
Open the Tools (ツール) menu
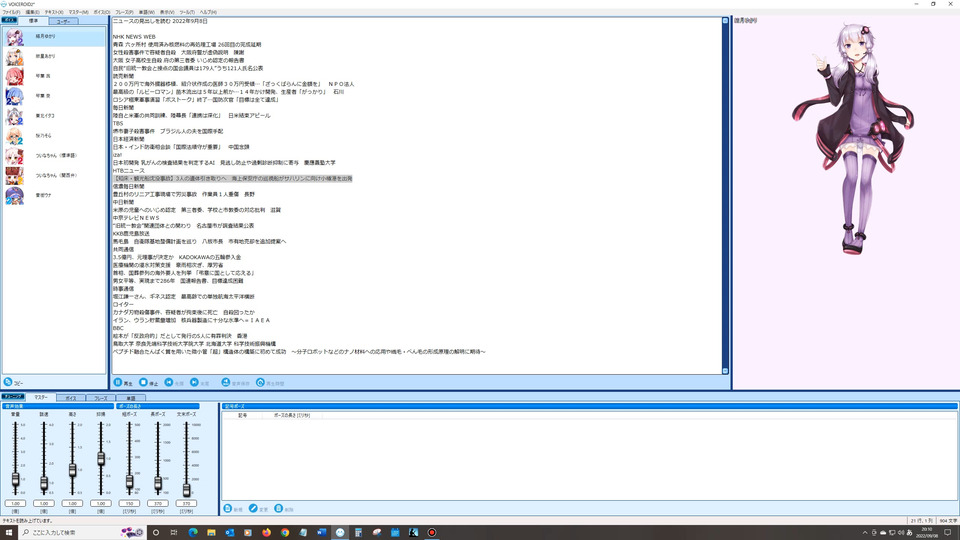coord(187,12)
